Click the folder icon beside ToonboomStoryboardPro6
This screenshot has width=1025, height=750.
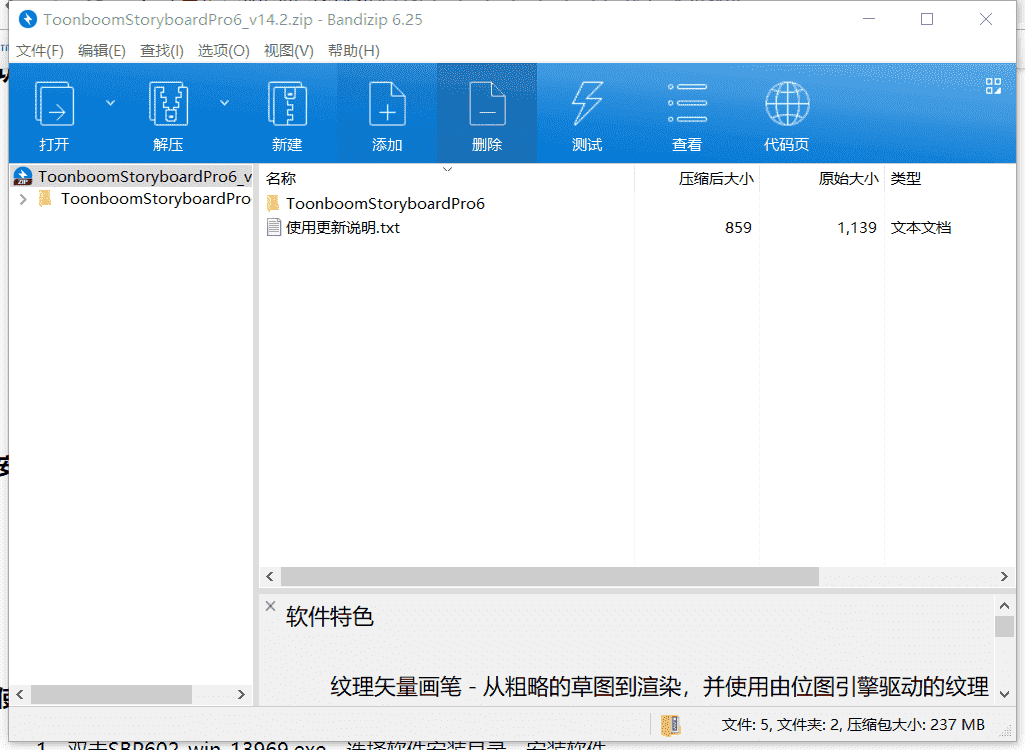(x=273, y=203)
